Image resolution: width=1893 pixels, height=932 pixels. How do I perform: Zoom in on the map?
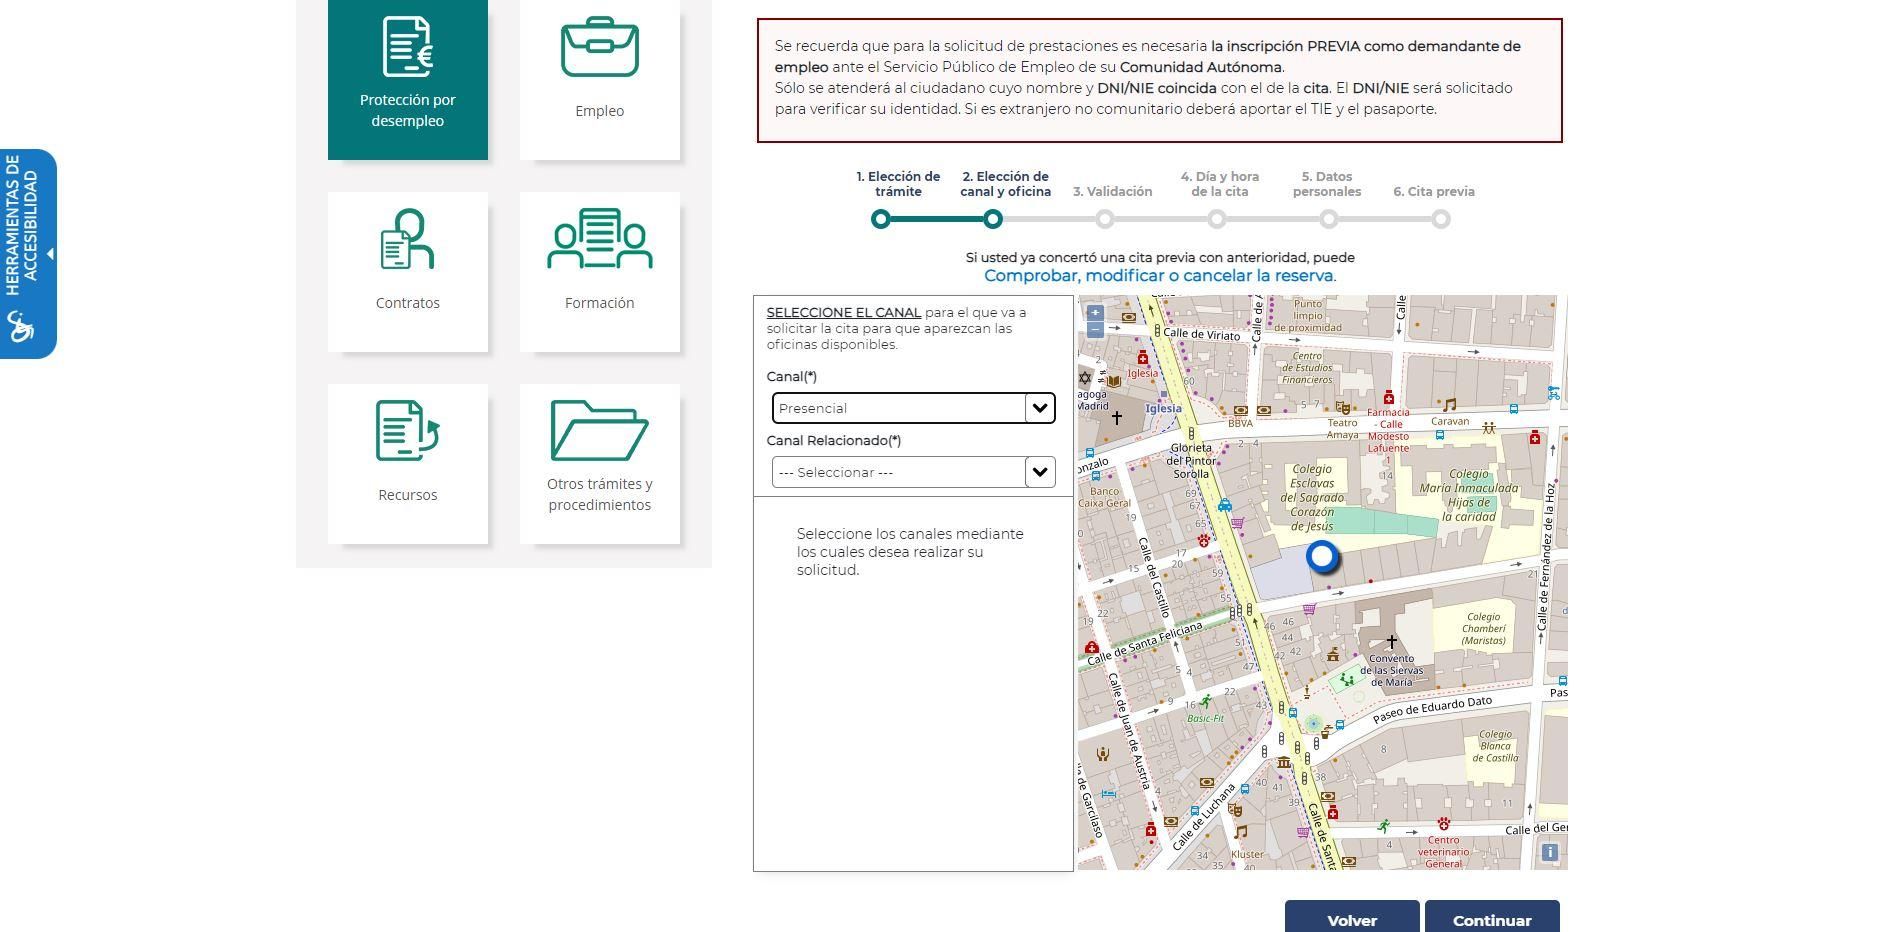[x=1095, y=313]
